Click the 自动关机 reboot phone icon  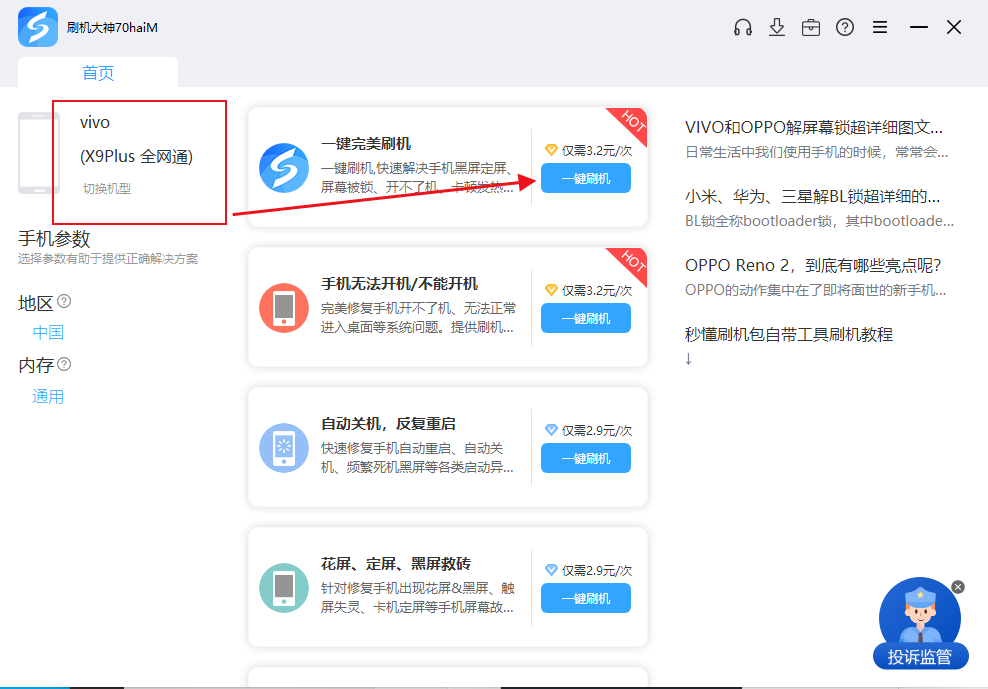[283, 448]
